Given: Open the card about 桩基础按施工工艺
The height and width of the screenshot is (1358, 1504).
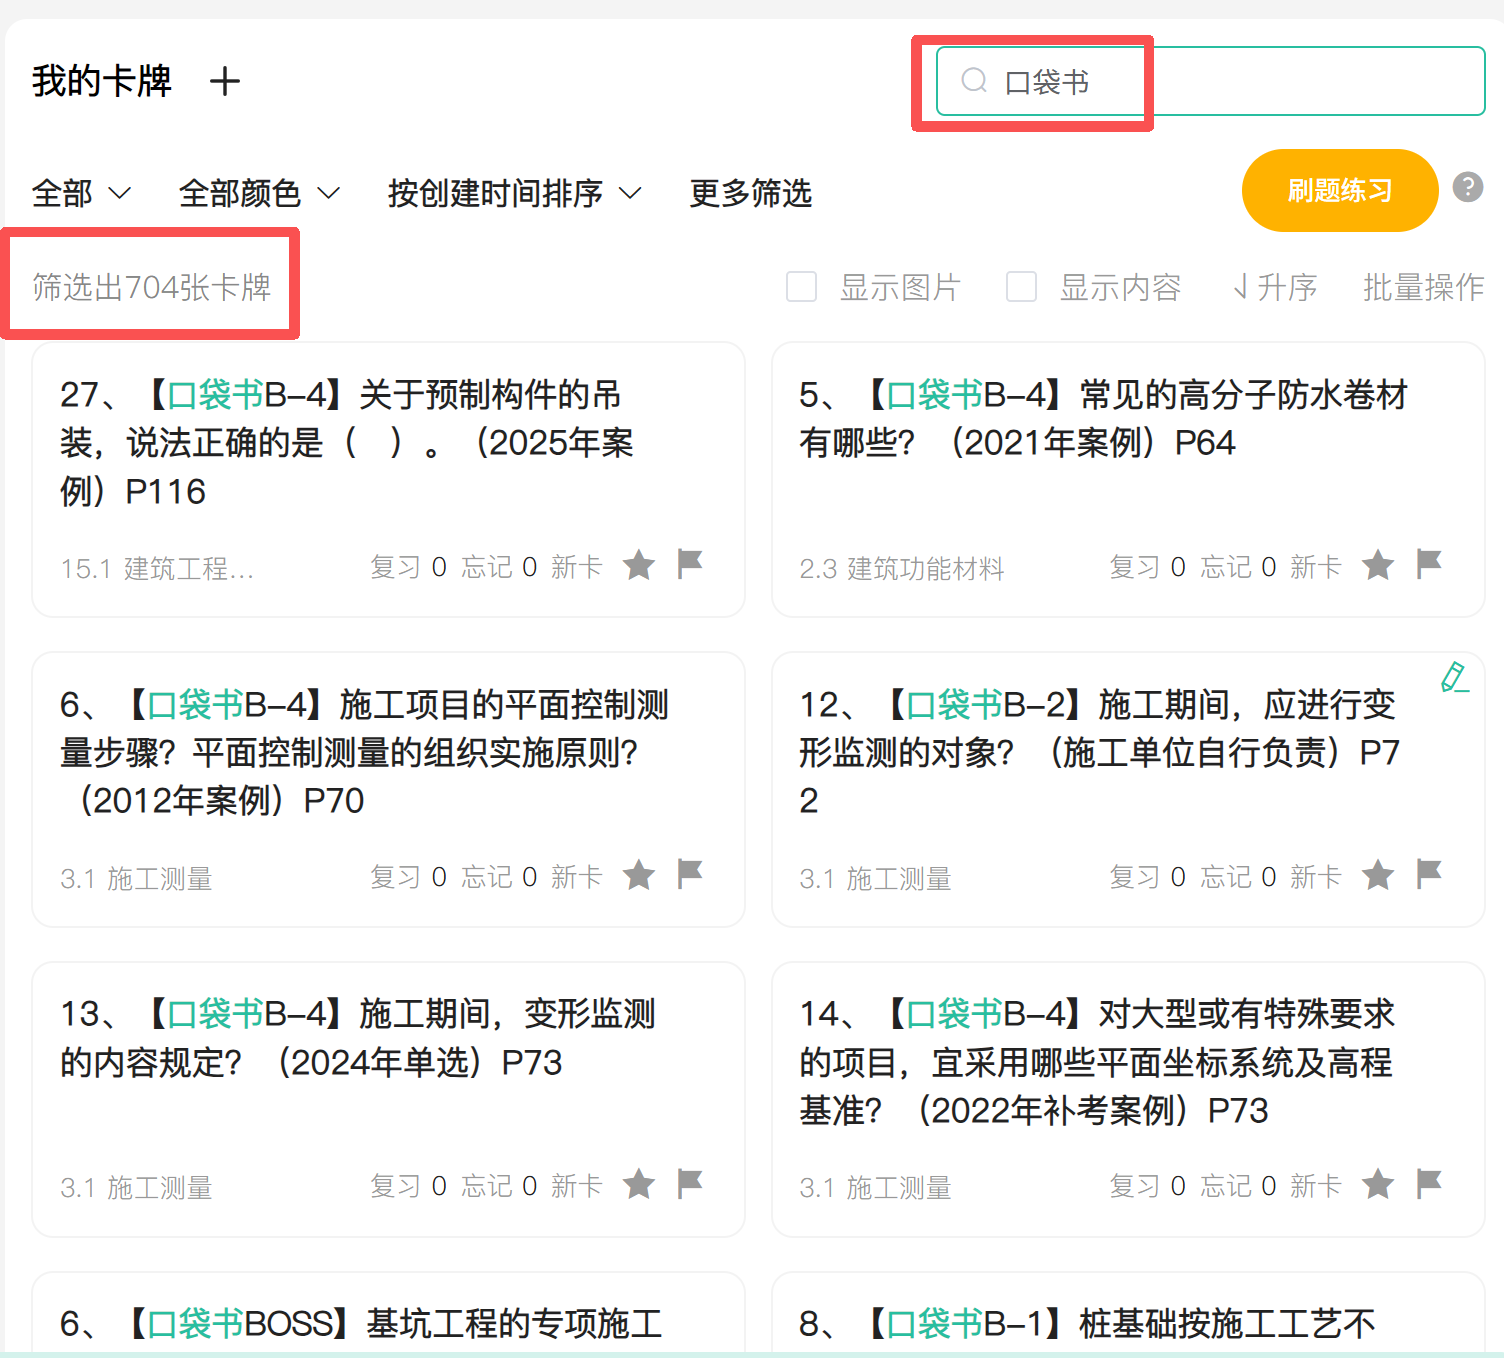Looking at the screenshot, I should point(1128,1314).
